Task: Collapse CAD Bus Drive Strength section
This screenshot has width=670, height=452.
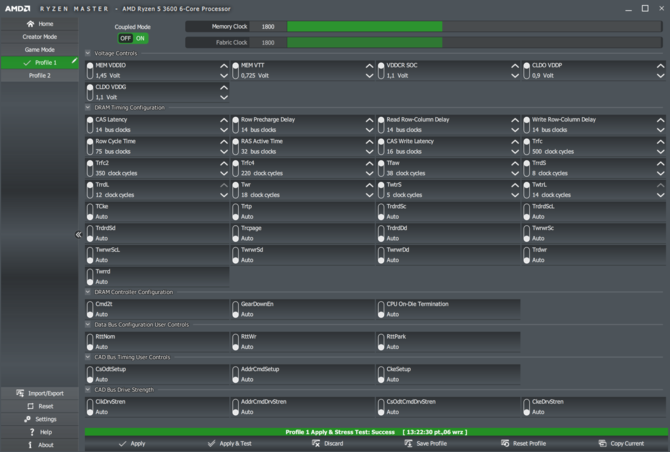Action: tap(88, 390)
